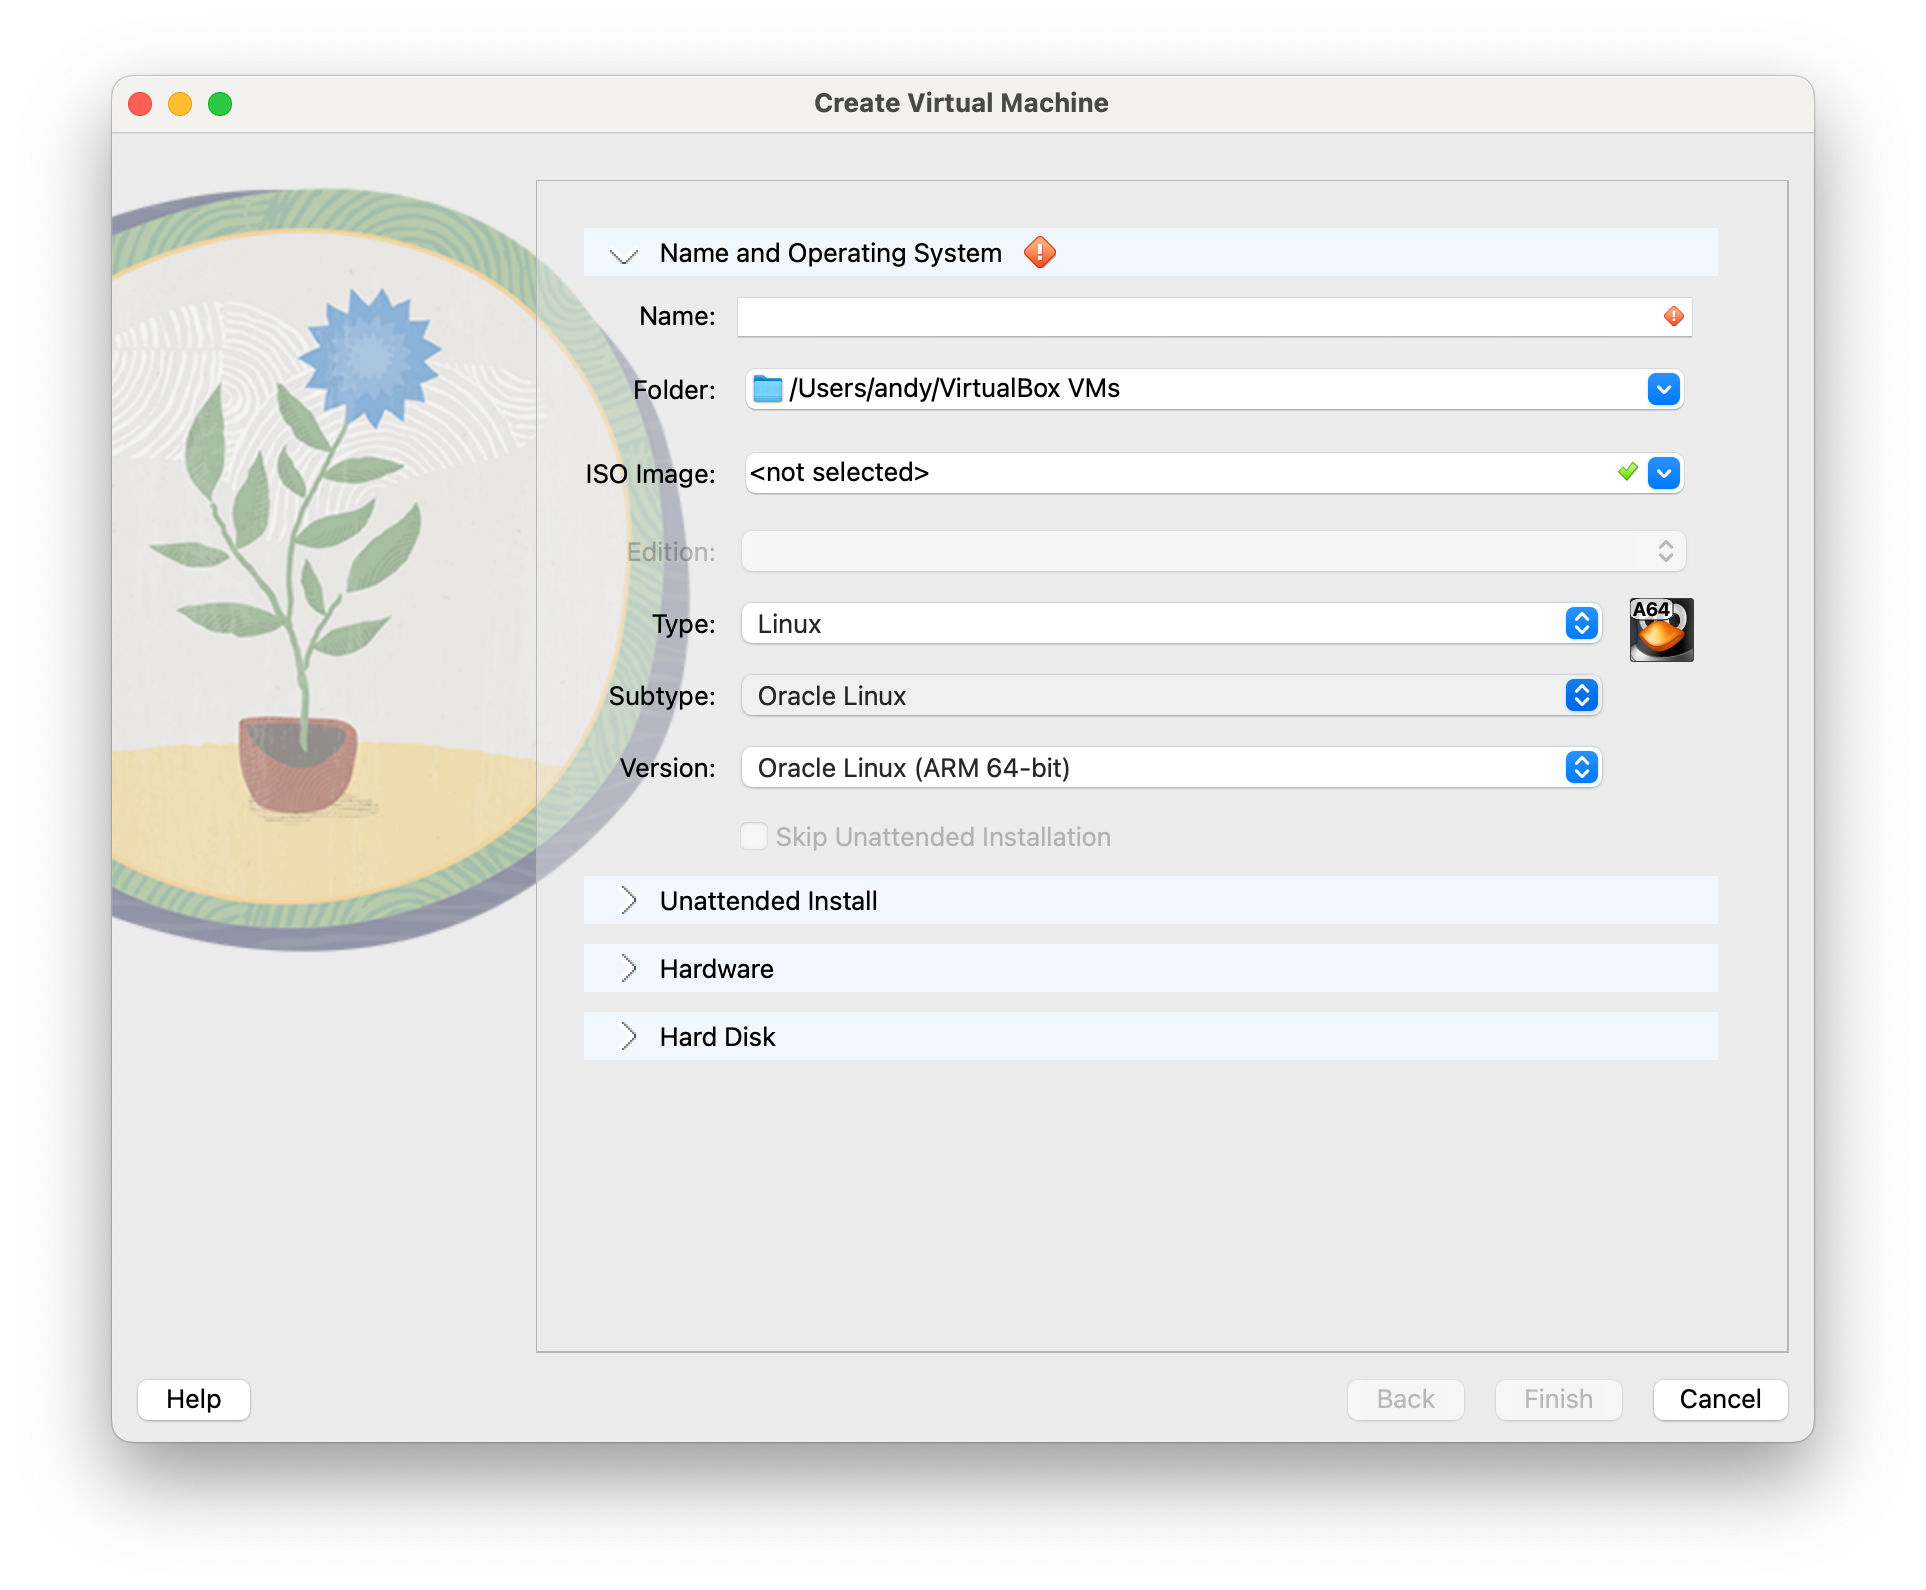Expand the Hardware section
Screen dimensions: 1926x1590
pos(628,968)
